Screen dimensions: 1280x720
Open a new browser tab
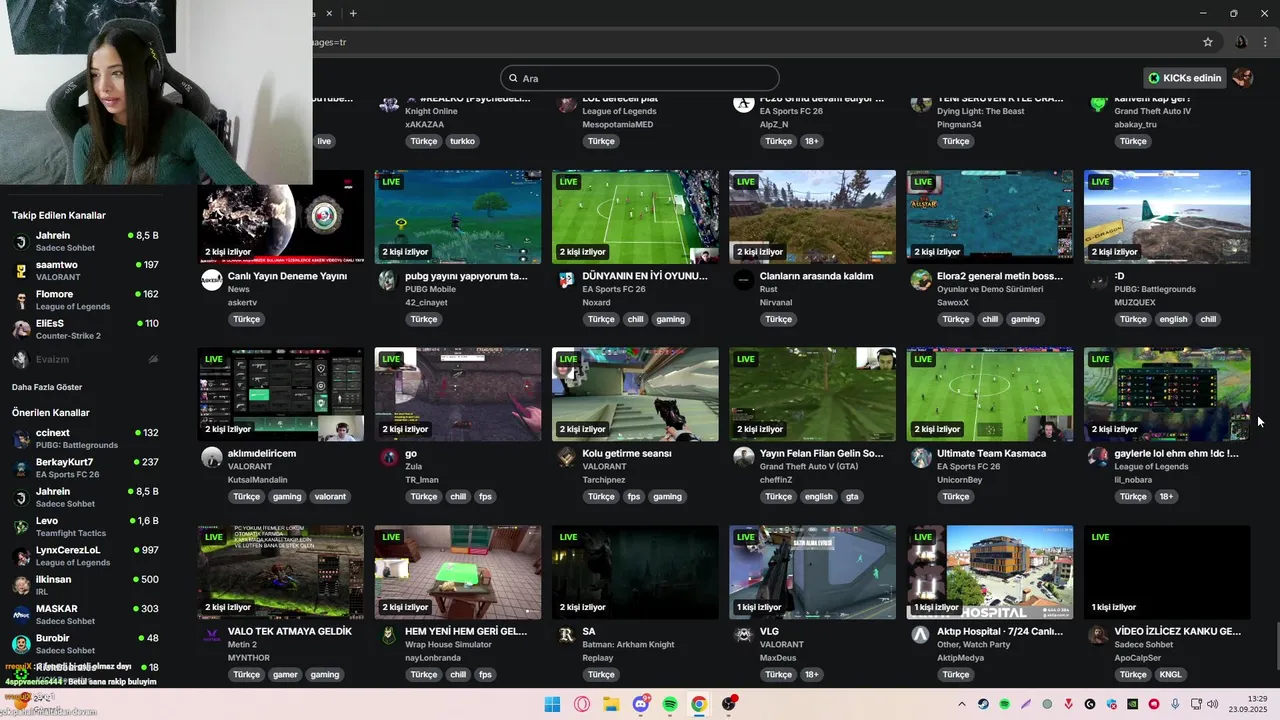(353, 13)
